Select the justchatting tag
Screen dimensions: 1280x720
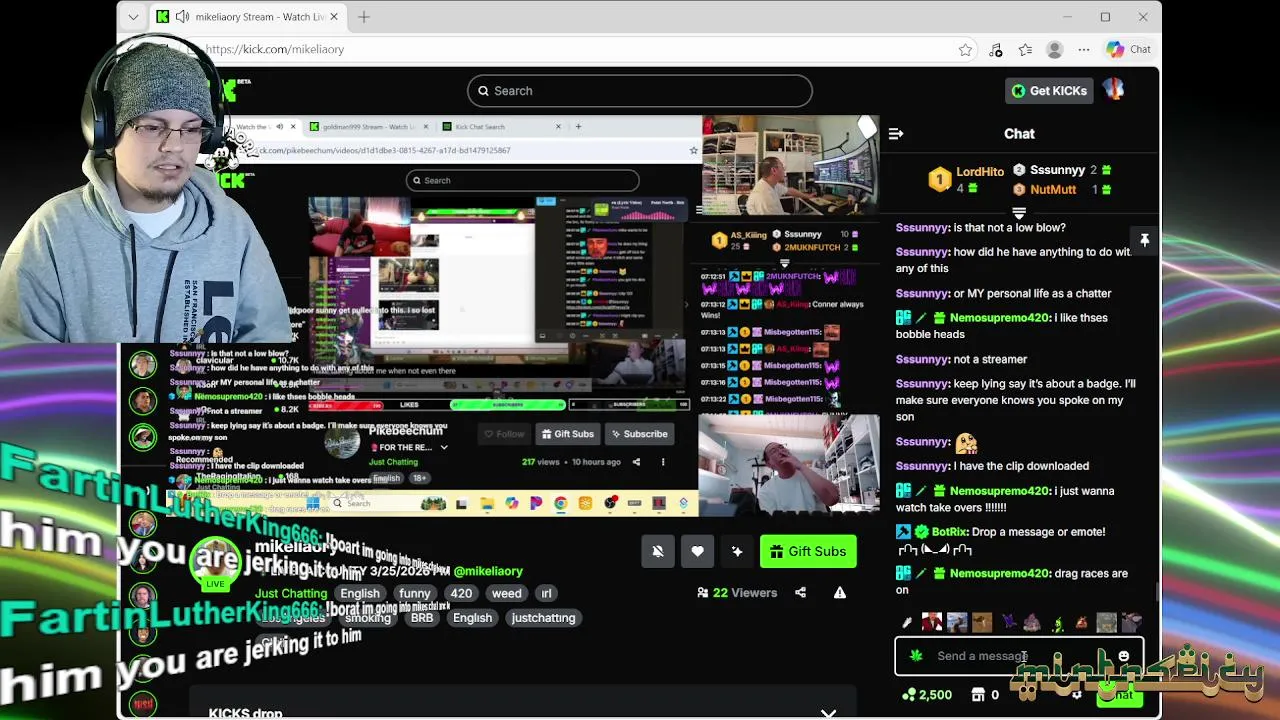(x=543, y=618)
